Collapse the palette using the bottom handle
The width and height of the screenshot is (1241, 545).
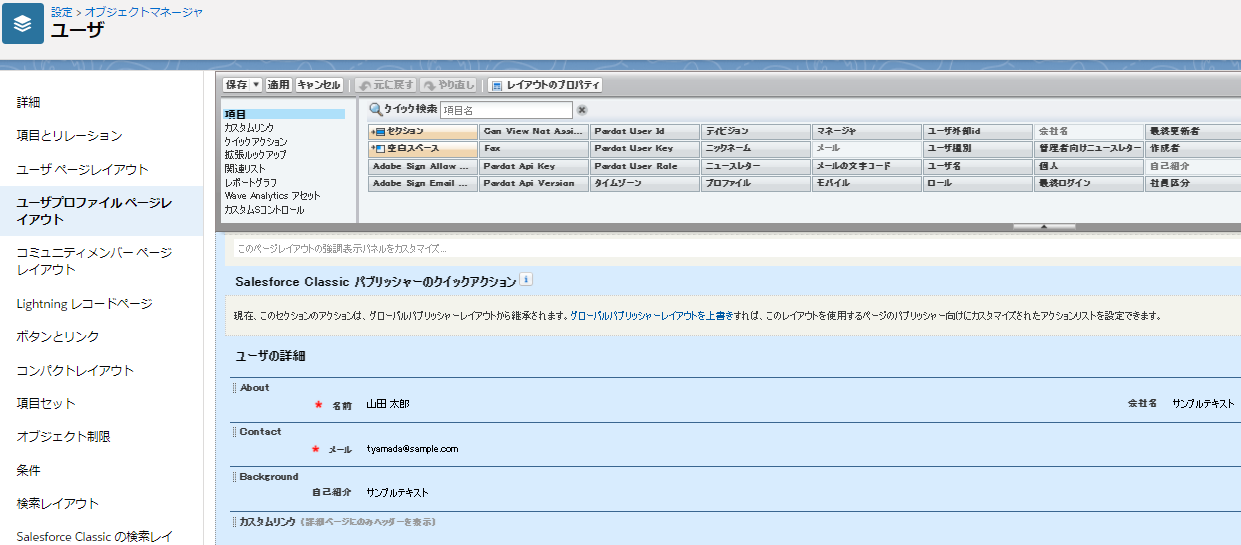1043,227
